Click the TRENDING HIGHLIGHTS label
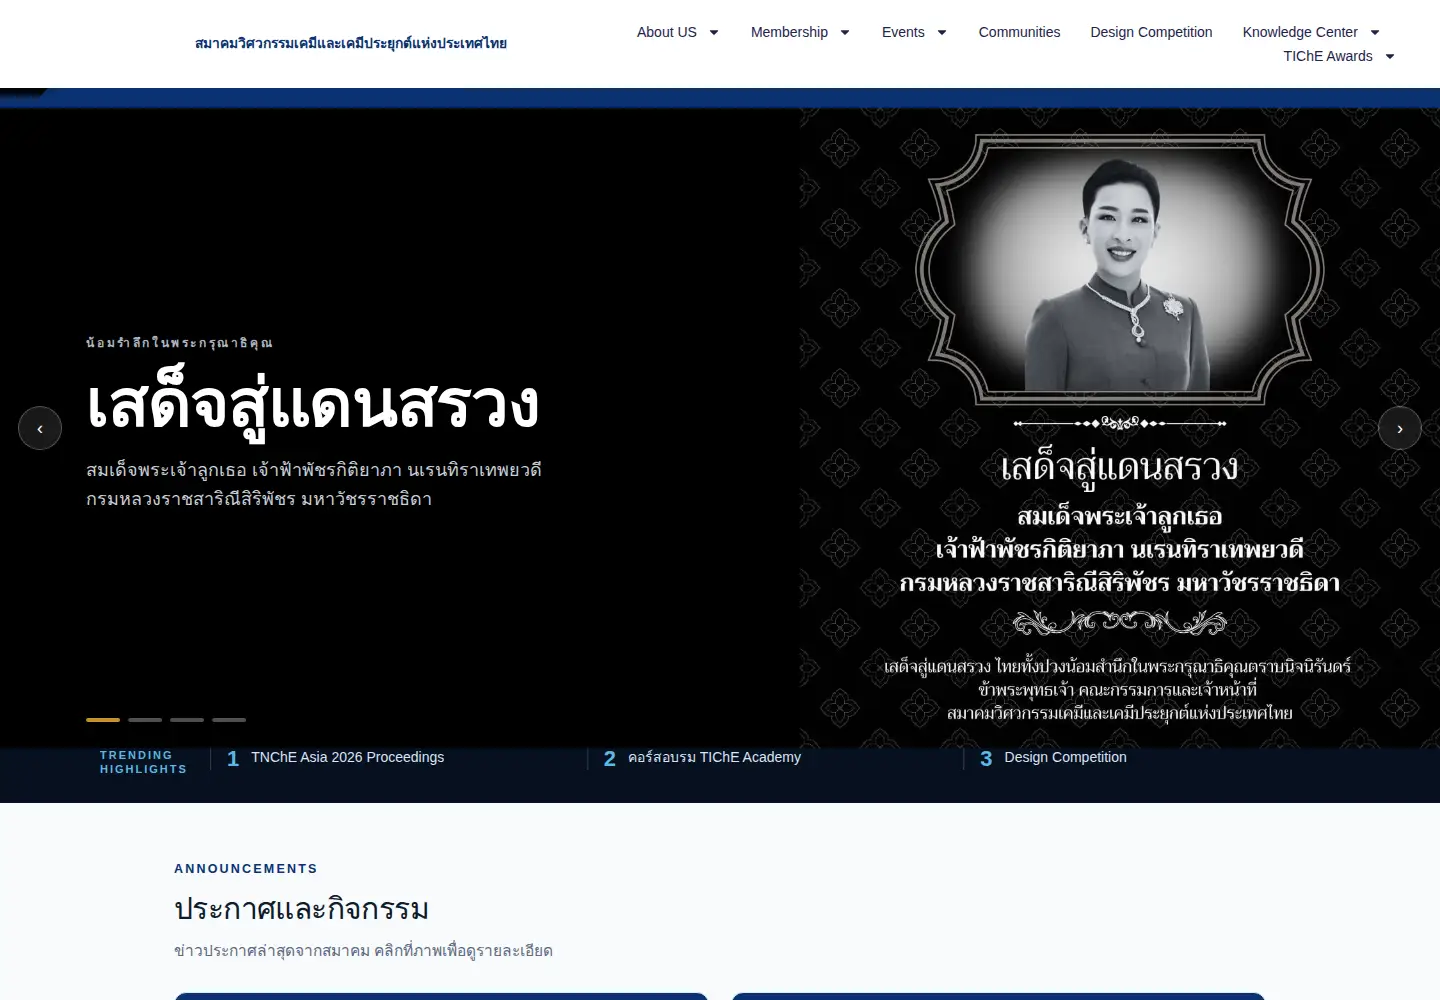Screen dimensions: 1440x1000 (x=143, y=762)
